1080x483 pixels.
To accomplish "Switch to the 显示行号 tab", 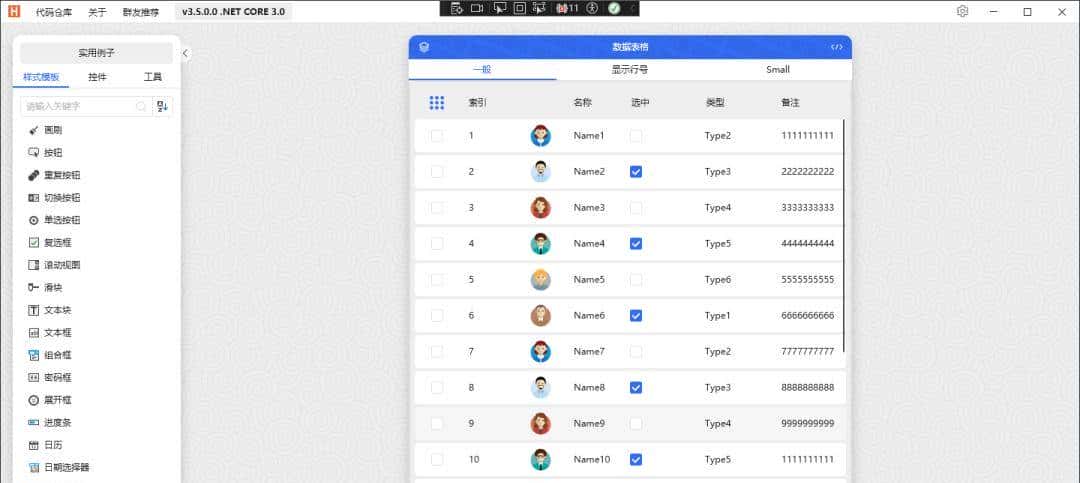I will tap(630, 70).
